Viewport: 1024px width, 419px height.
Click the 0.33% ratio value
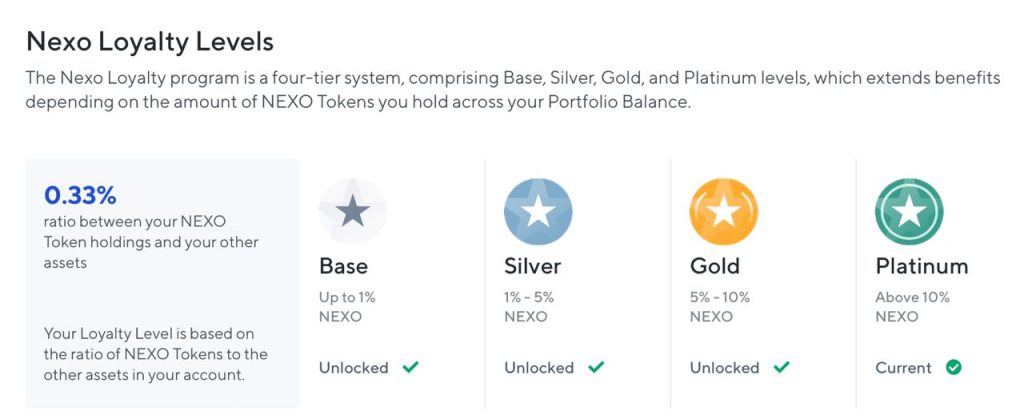click(x=80, y=194)
